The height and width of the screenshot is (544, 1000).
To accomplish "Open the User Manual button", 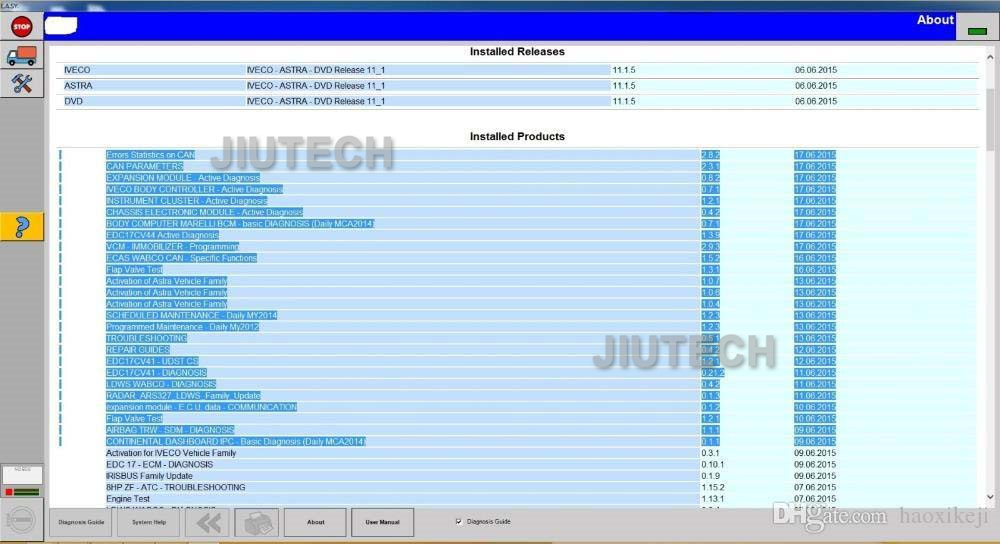I will [x=382, y=522].
